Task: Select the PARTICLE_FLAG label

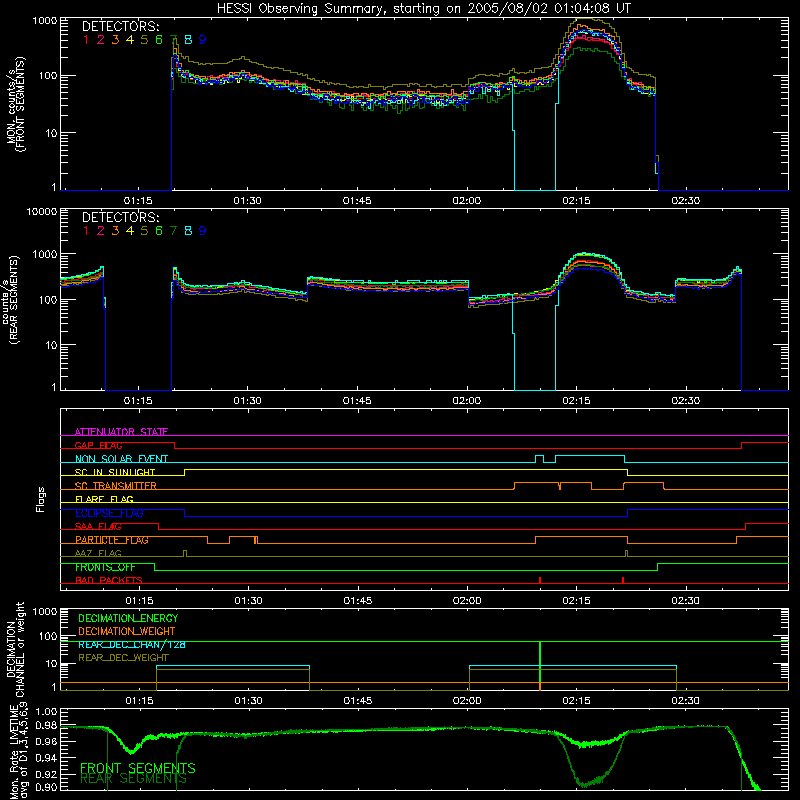Action: tap(112, 540)
